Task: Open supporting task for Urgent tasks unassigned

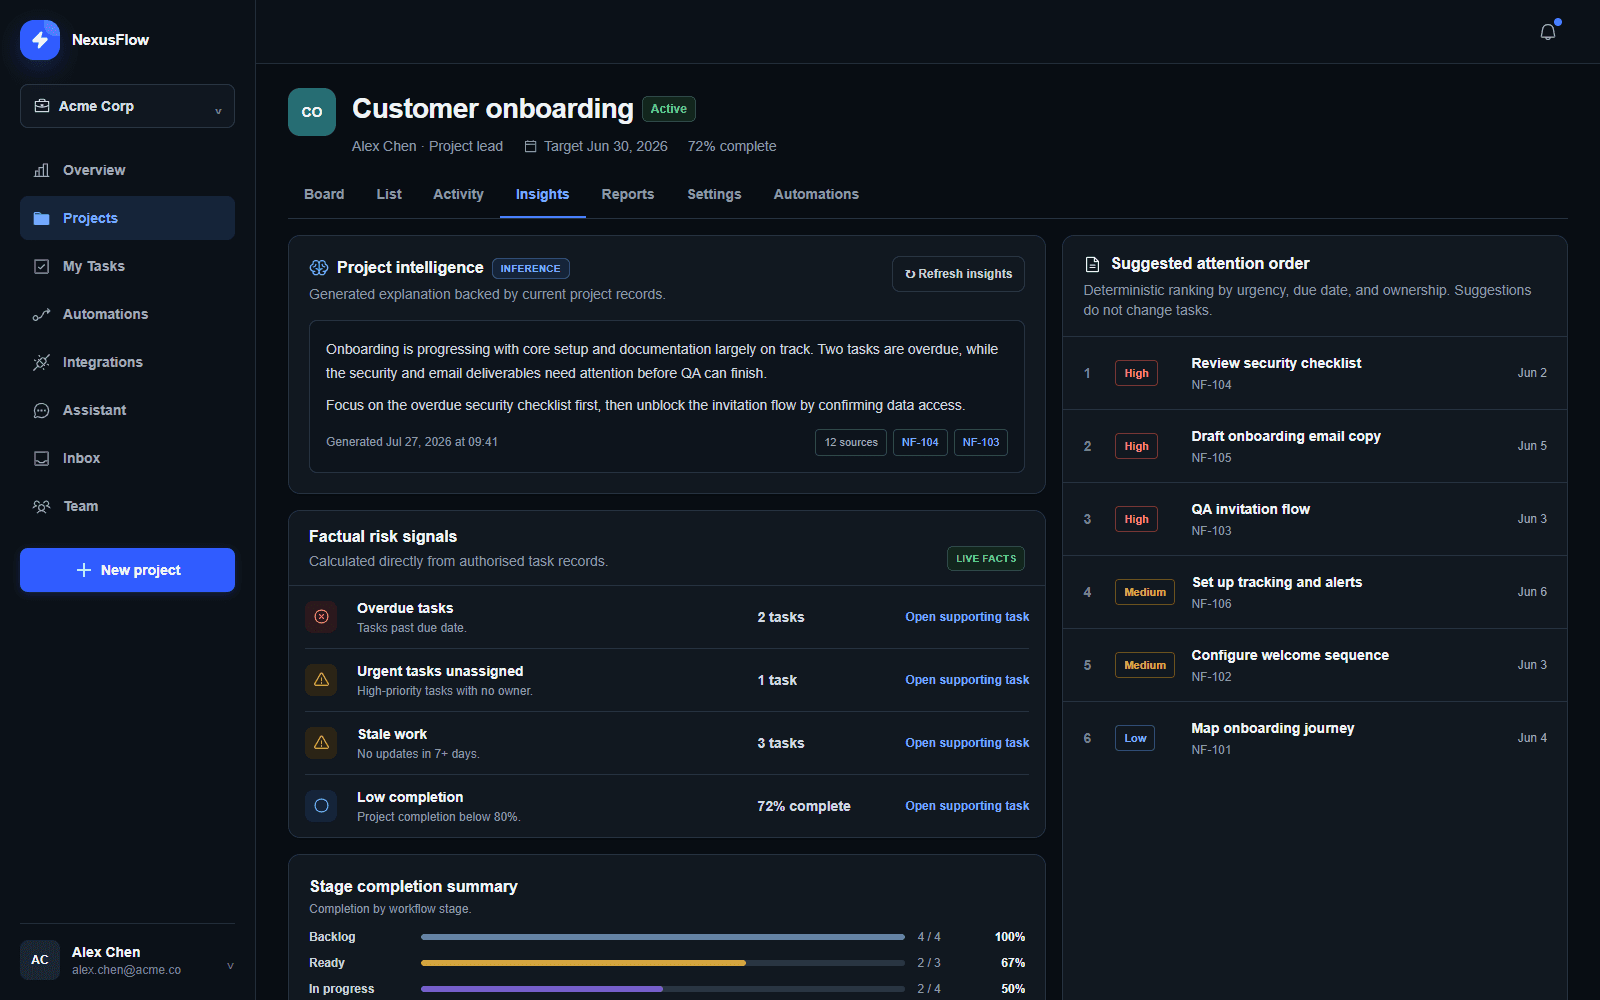Action: coord(967,680)
